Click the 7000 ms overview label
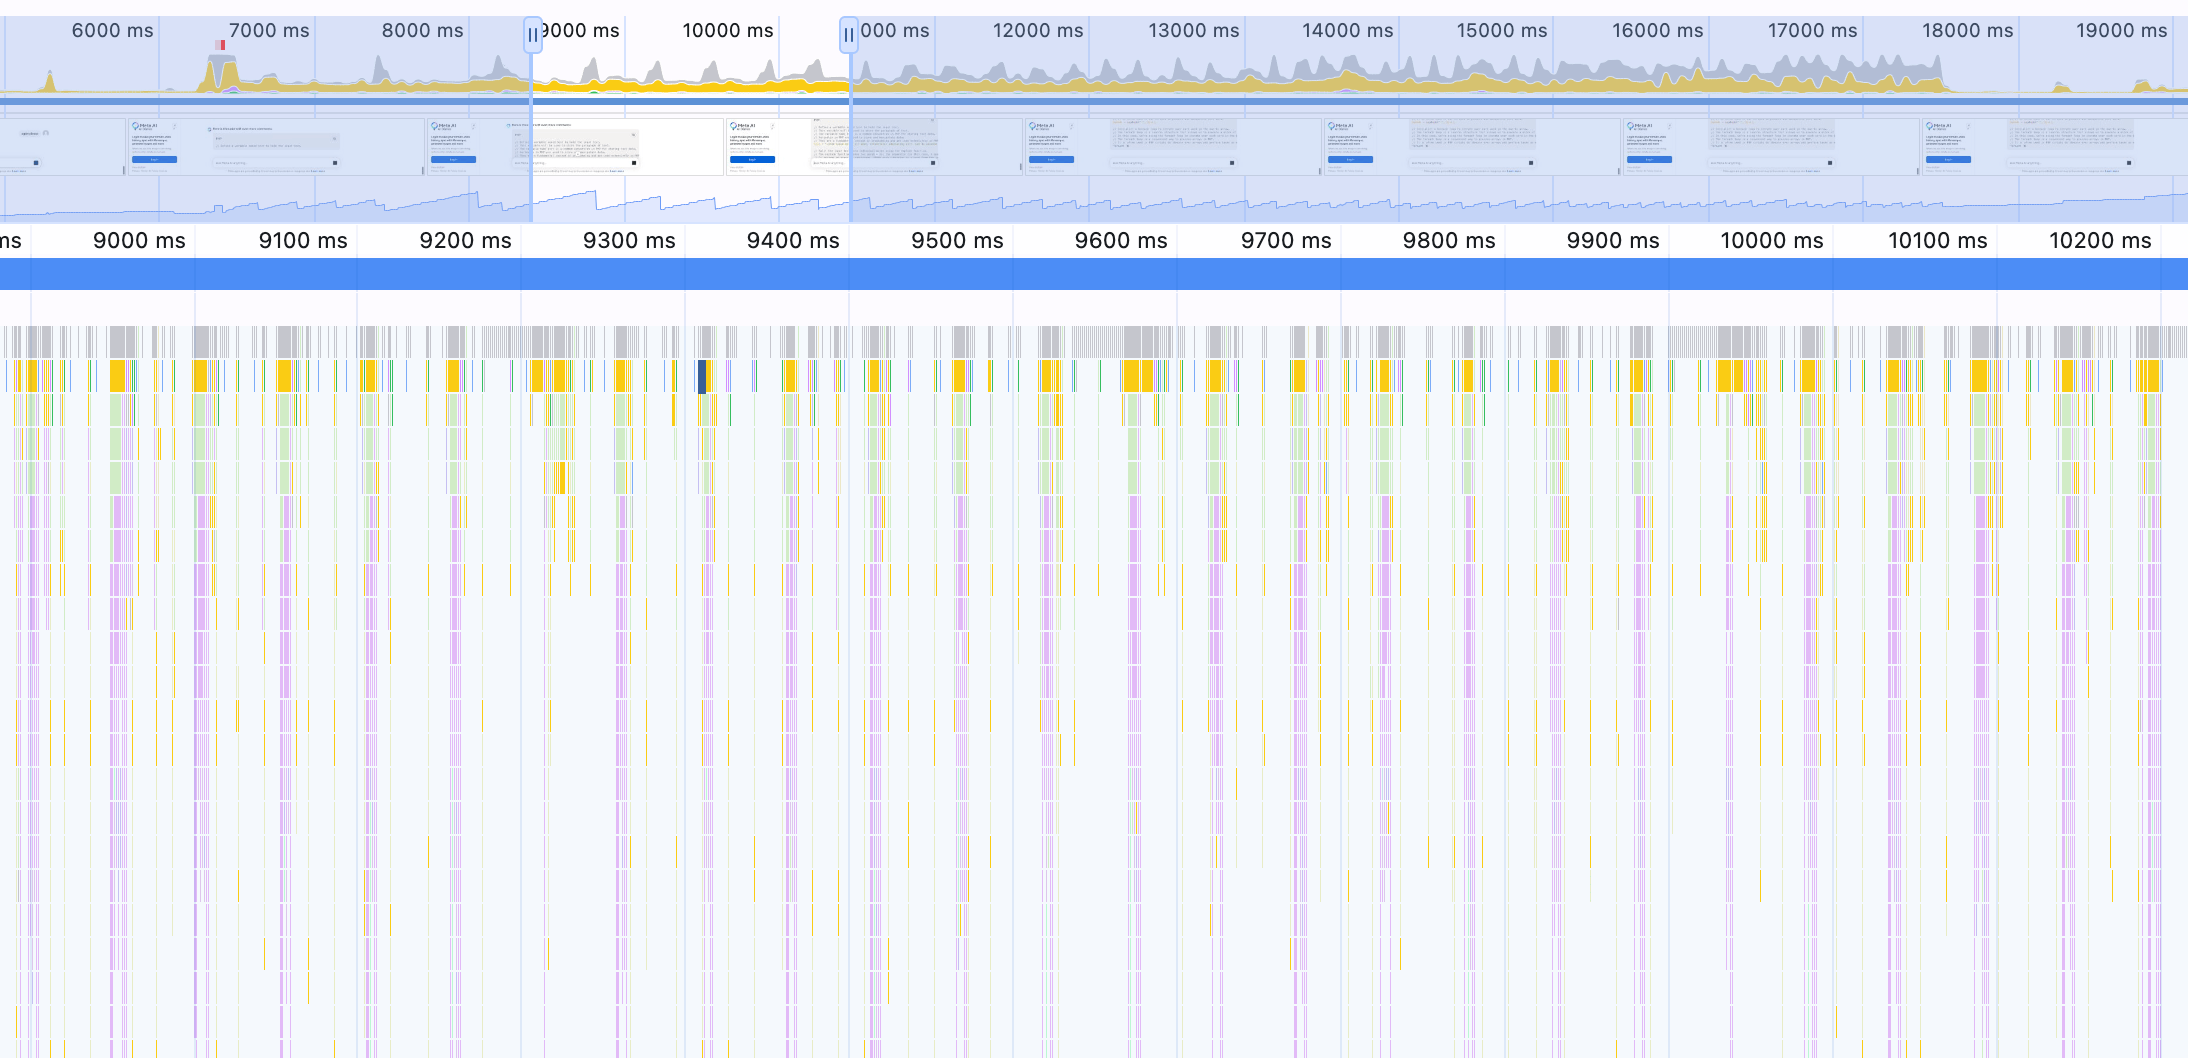This screenshot has height=1058, width=2188. 269,31
